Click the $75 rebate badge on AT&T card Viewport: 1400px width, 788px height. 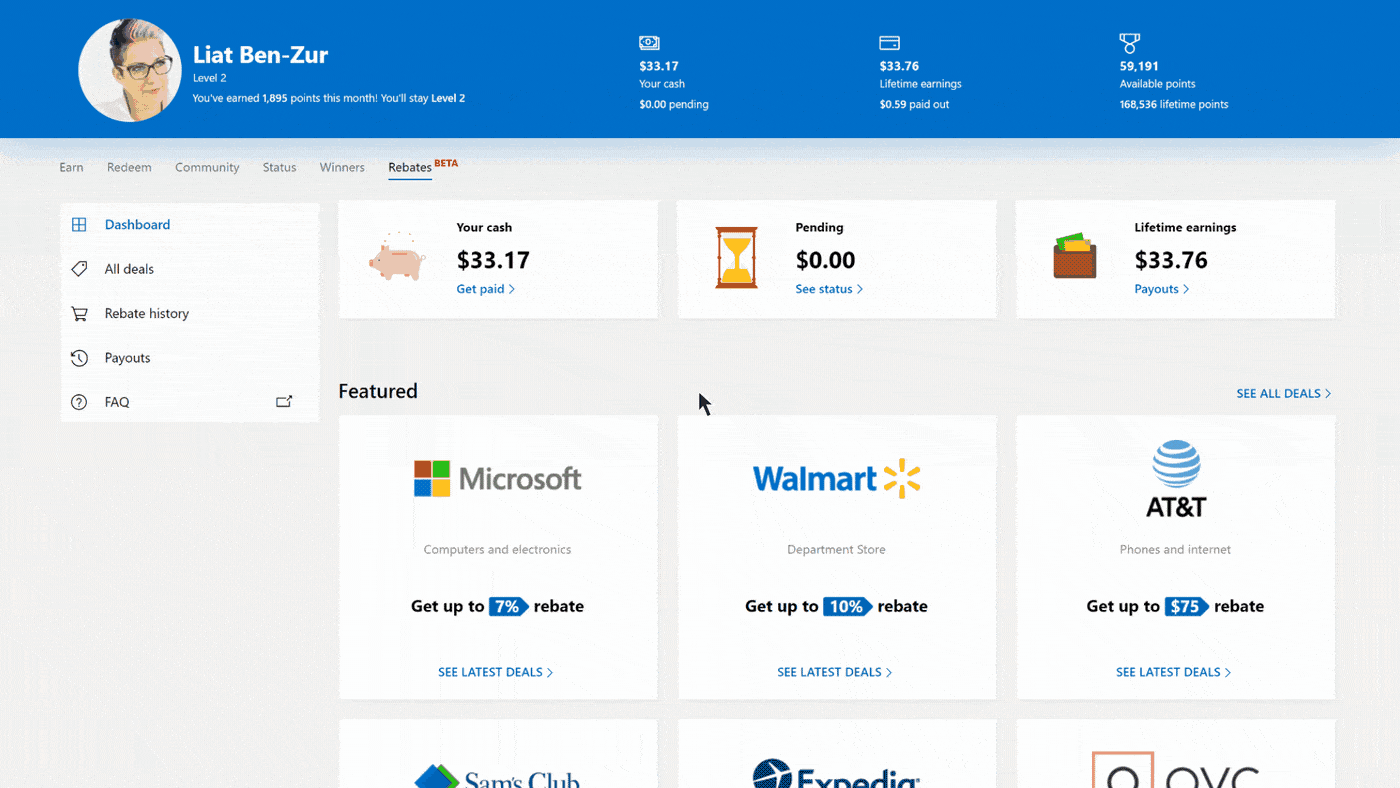(x=1187, y=606)
